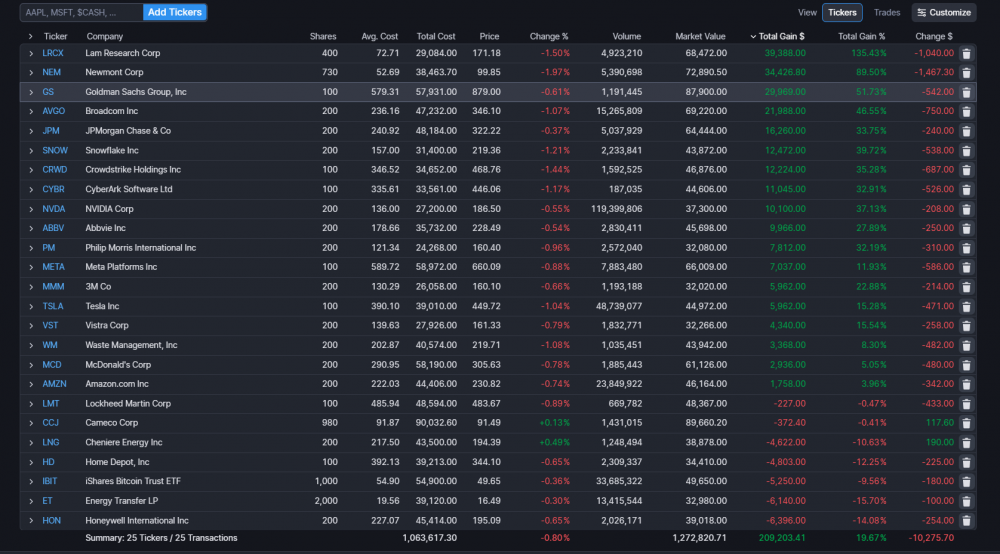
Task: Switch to the Trades view tab
Action: [886, 13]
